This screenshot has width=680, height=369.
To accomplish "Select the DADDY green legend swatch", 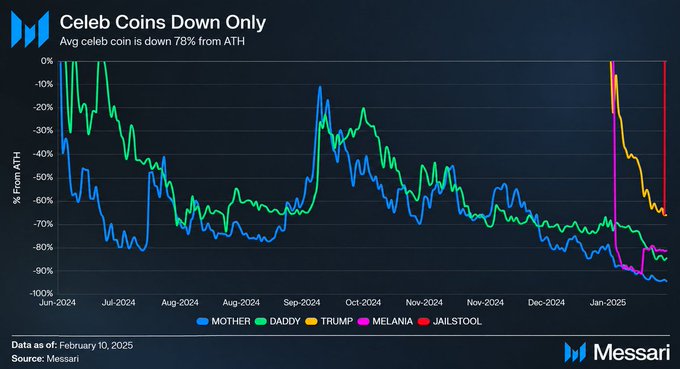I will [261, 322].
